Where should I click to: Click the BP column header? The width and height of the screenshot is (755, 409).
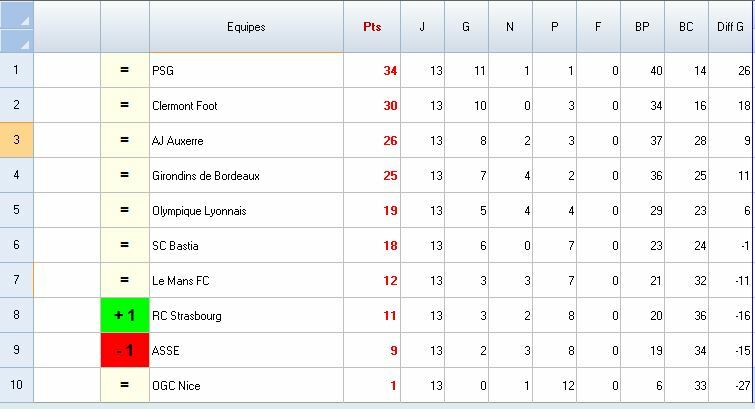click(x=642, y=27)
